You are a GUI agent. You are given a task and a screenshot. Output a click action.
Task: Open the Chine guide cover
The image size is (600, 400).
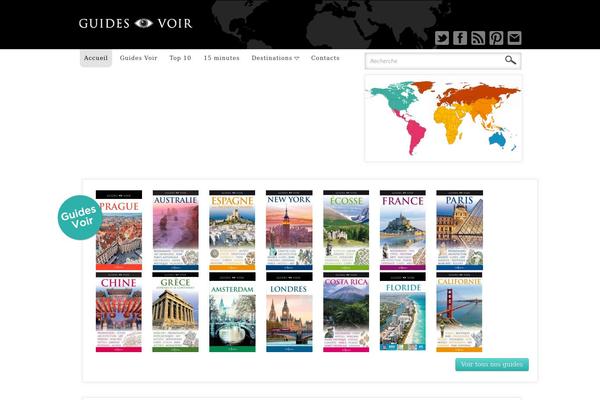119,312
